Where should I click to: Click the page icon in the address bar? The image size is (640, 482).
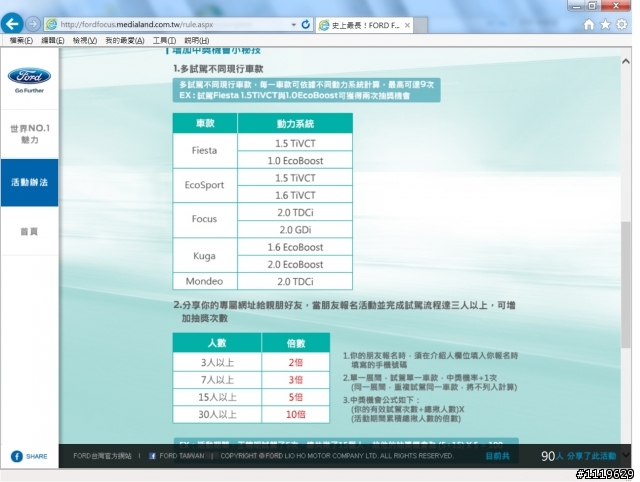coord(51,24)
